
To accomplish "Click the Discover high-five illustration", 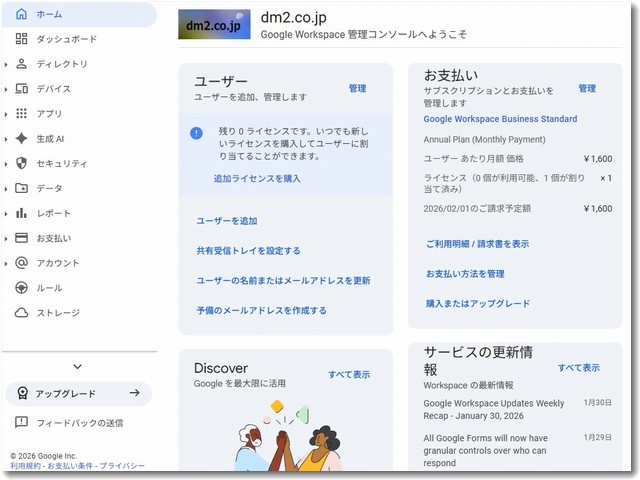I will click(x=288, y=435).
